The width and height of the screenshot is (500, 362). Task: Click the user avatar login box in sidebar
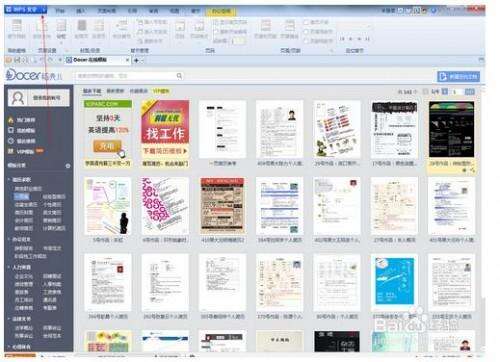click(x=39, y=98)
